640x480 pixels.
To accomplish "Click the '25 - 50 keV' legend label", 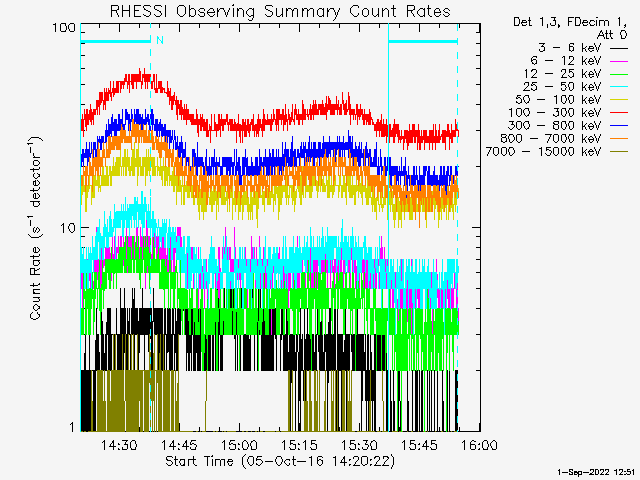I will click(562, 87).
